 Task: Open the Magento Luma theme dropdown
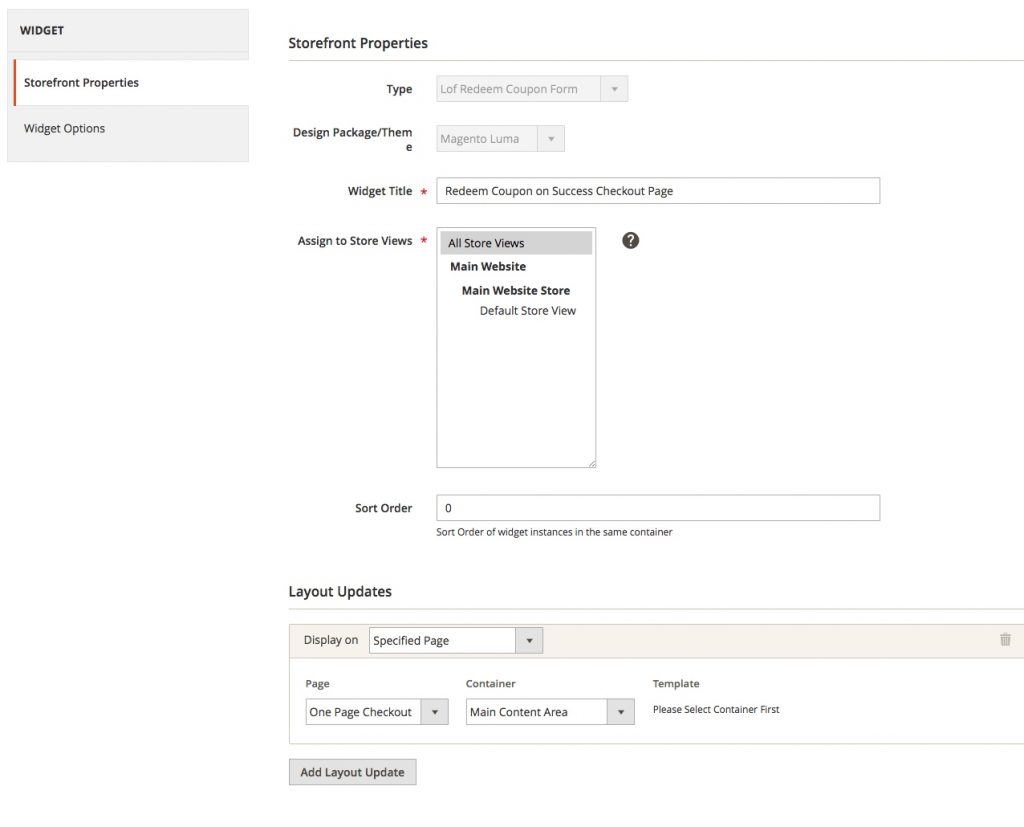pyautogui.click(x=500, y=138)
